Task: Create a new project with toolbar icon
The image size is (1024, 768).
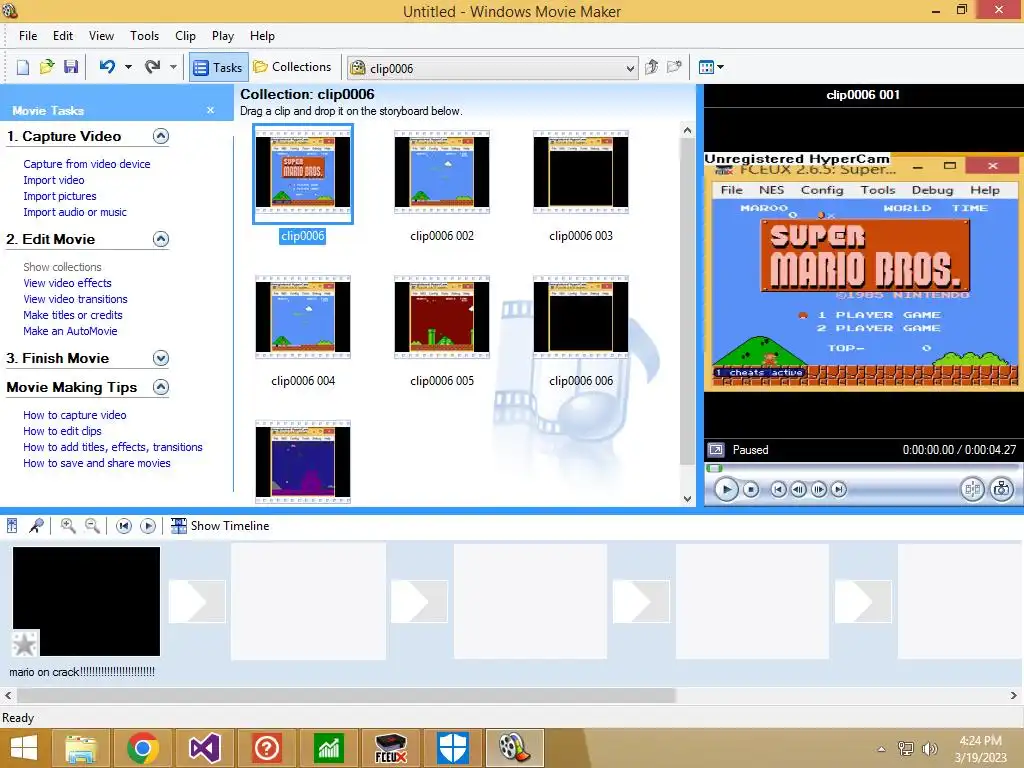Action: [x=23, y=67]
